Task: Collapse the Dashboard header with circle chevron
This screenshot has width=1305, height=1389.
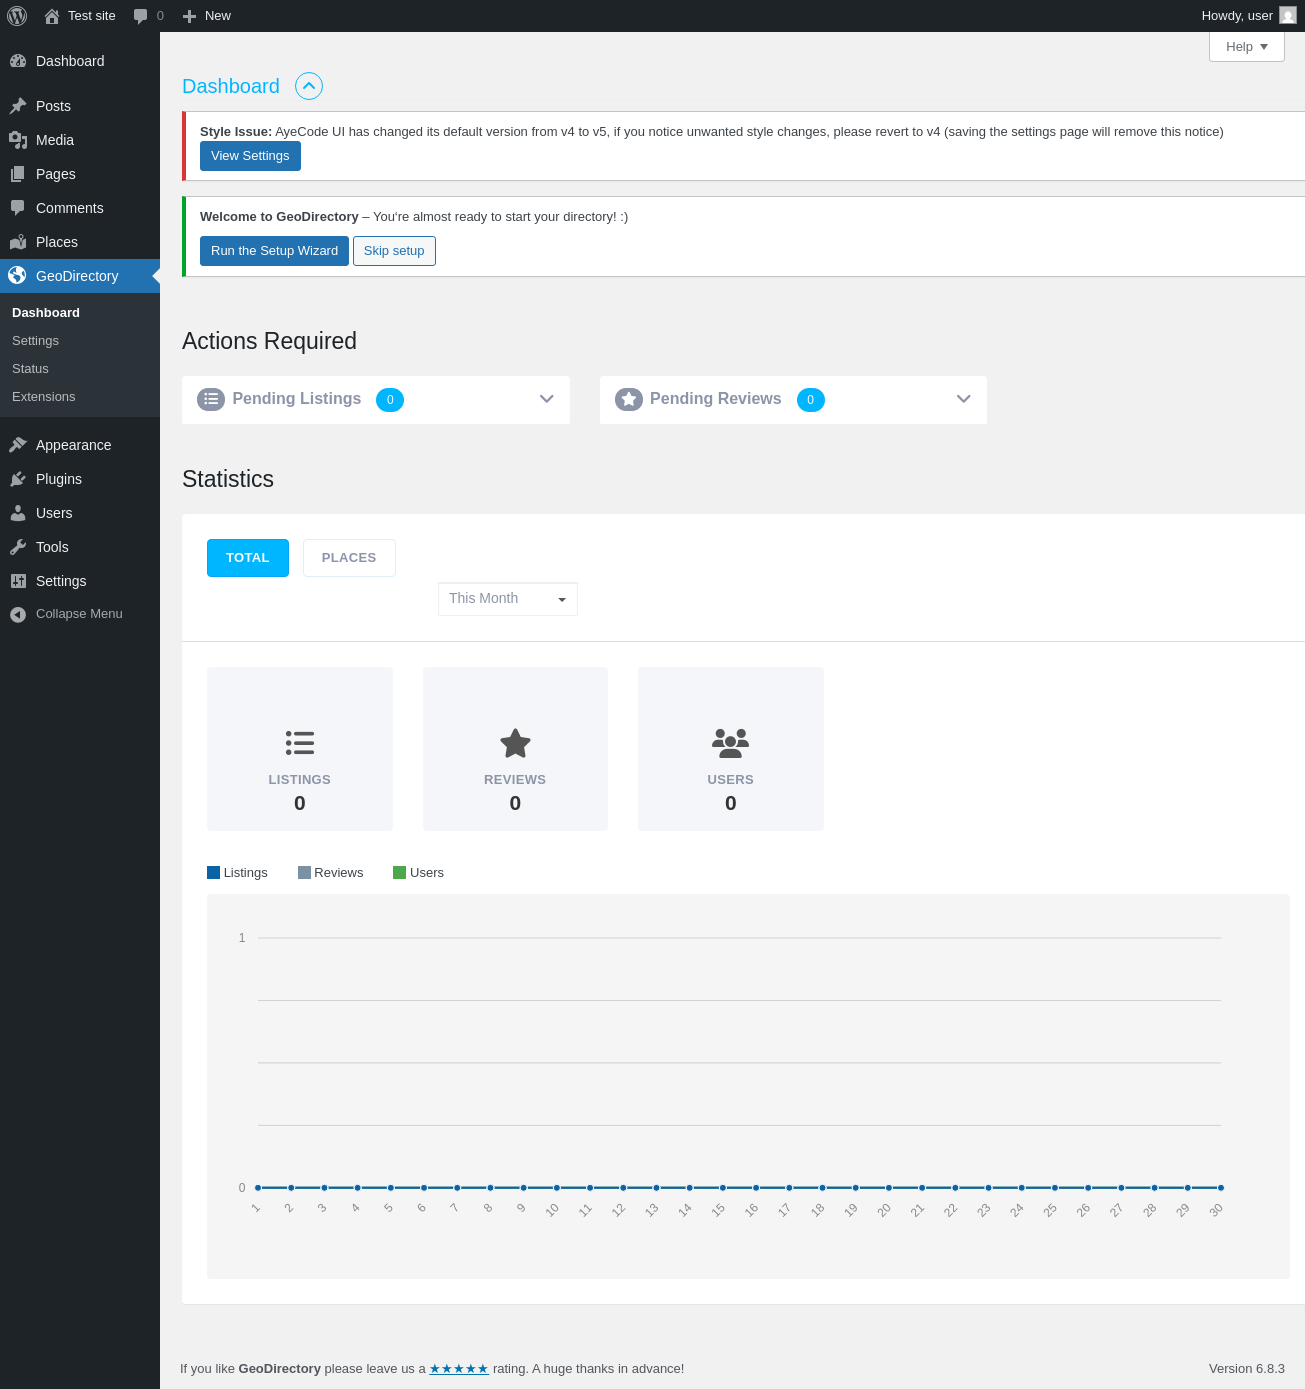Action: coord(309,86)
